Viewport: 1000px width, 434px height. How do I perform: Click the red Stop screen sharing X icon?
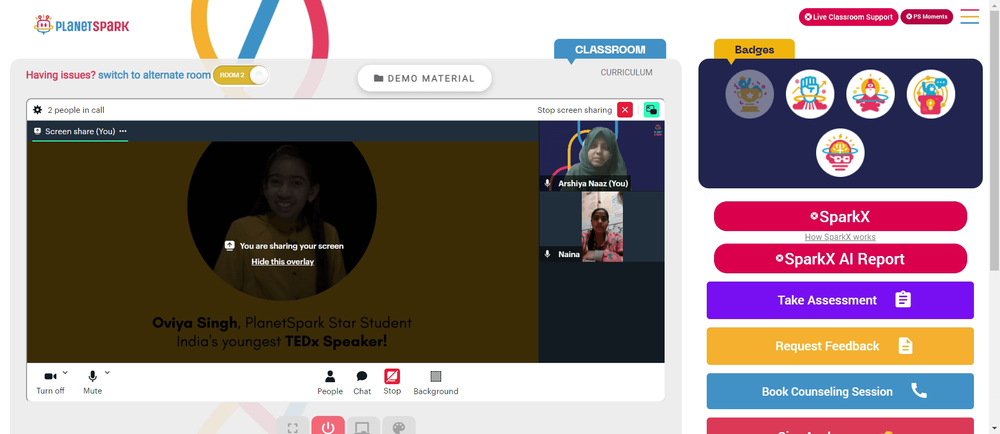[x=625, y=110]
